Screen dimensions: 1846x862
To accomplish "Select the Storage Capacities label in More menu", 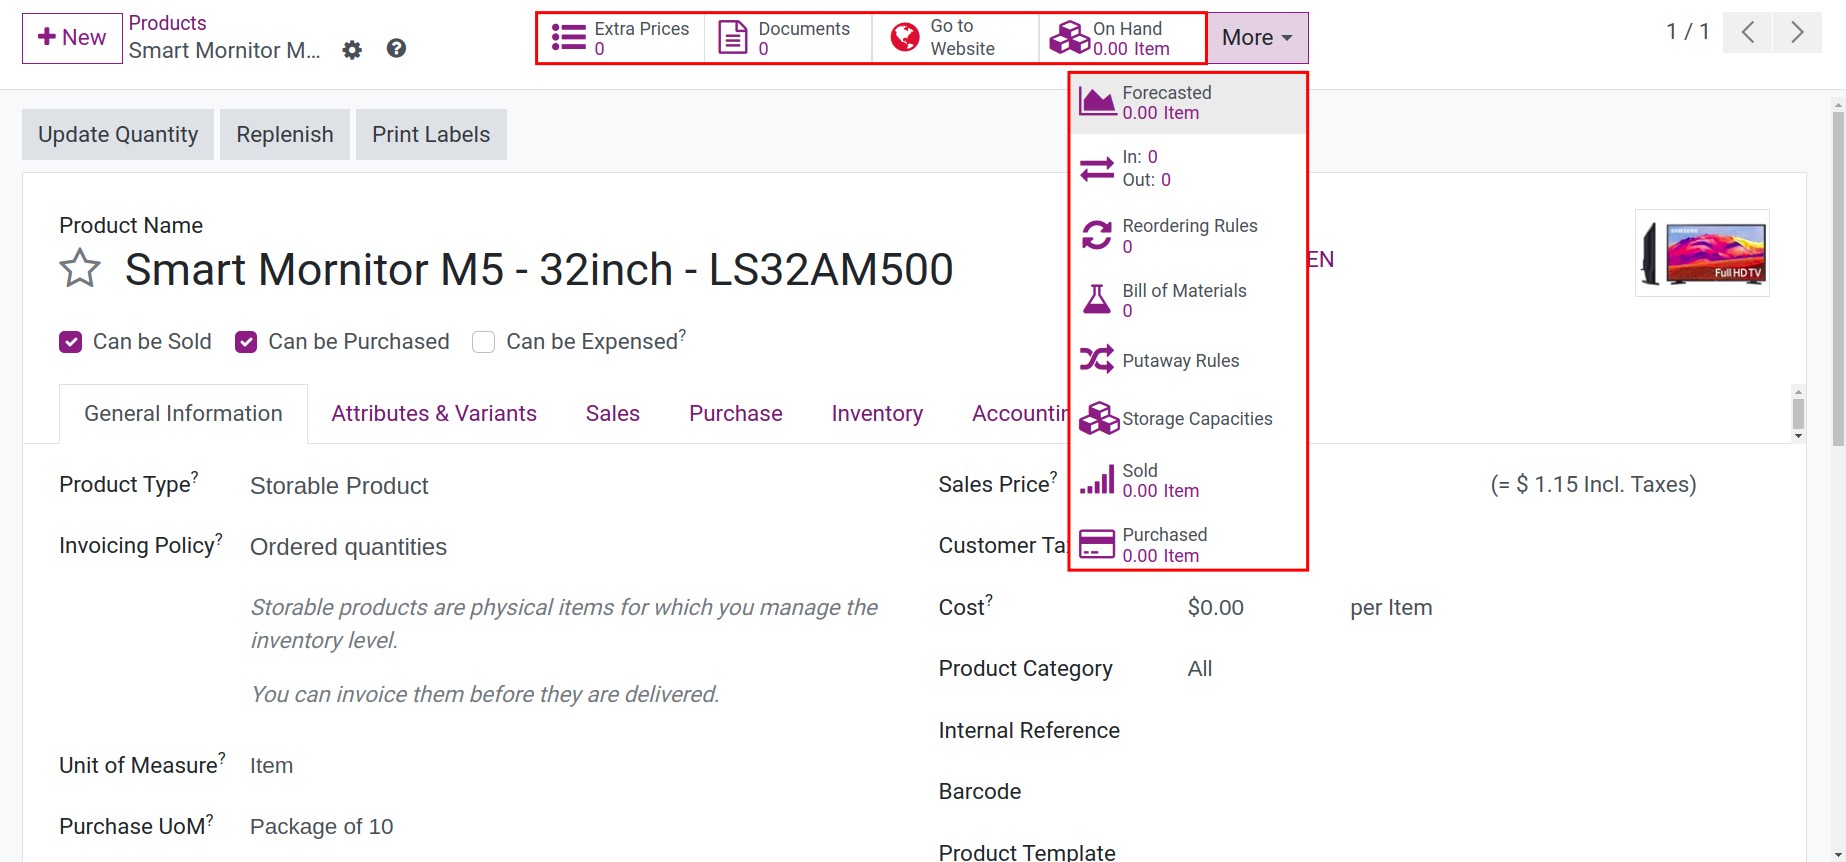I will coord(1197,419).
